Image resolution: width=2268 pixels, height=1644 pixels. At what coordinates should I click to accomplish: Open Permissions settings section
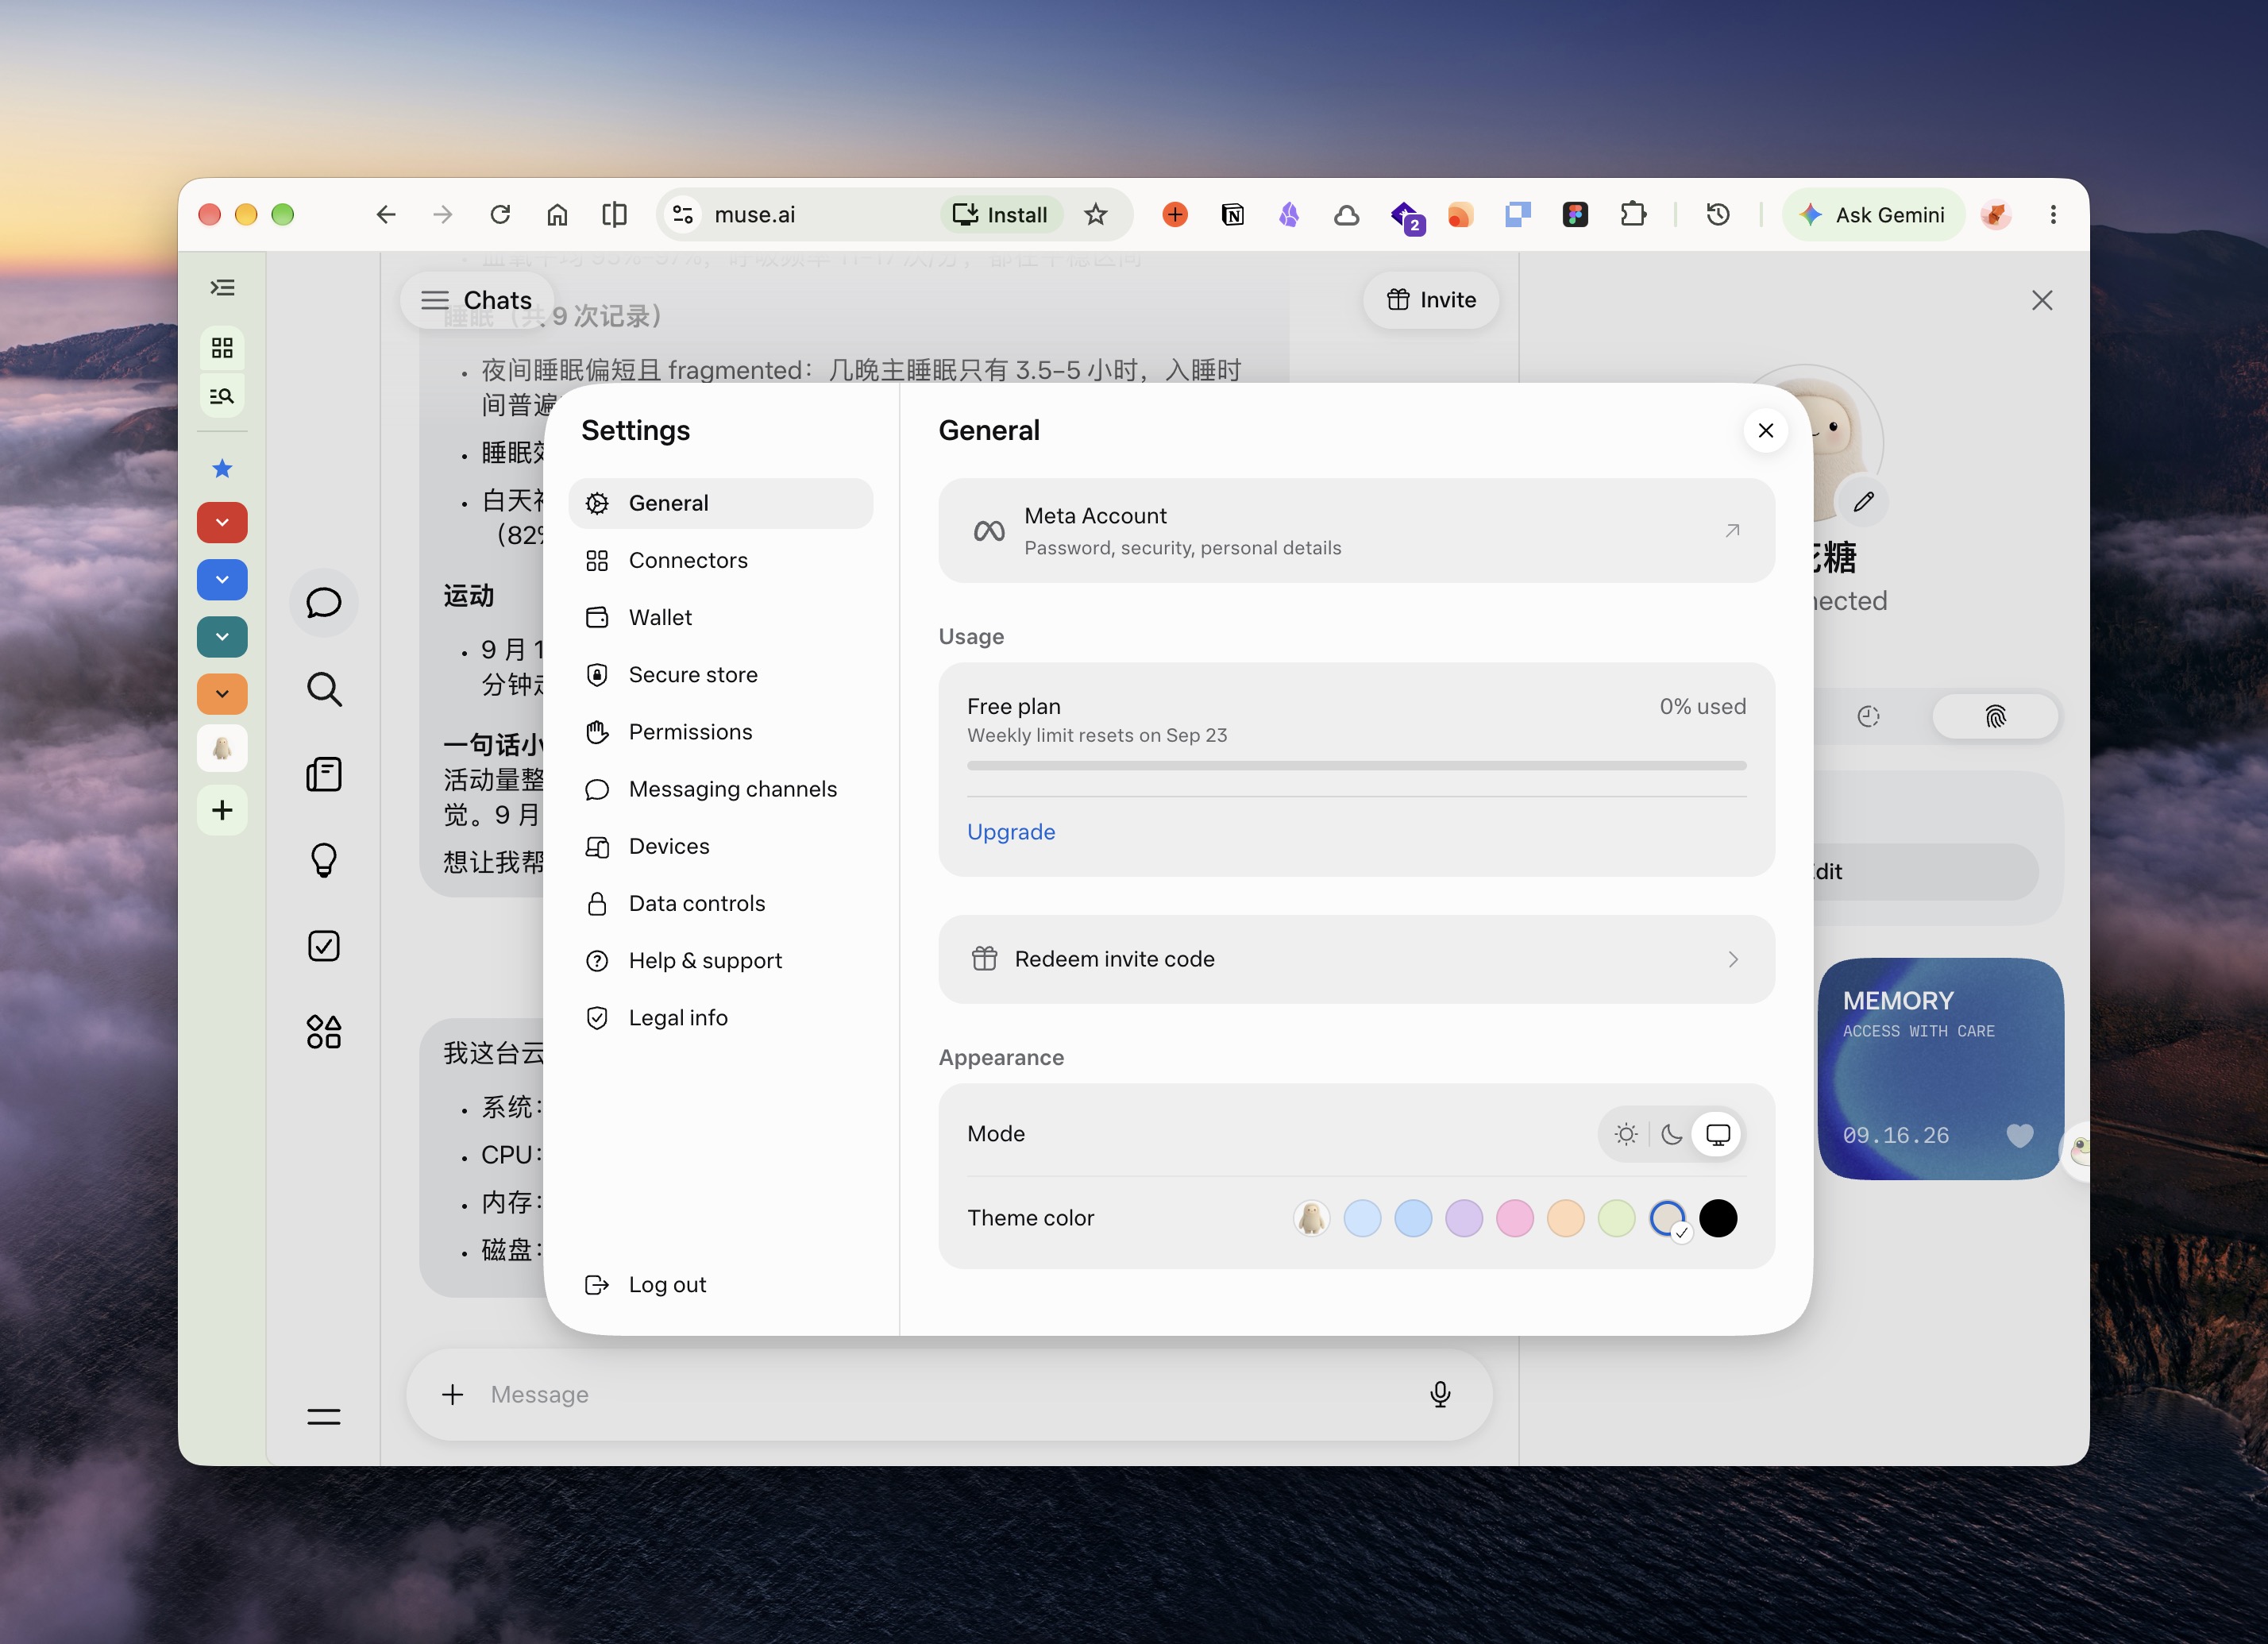click(720, 732)
